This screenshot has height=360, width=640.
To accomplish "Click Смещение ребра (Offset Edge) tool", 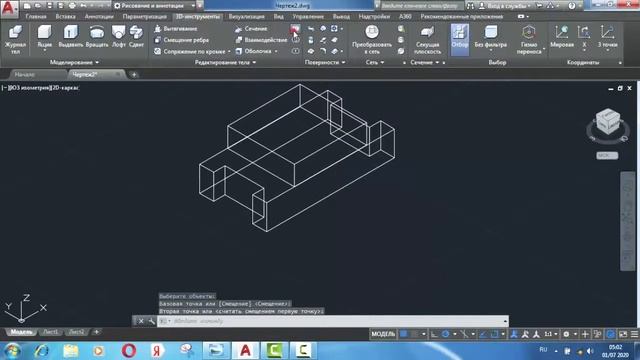I will point(182,40).
